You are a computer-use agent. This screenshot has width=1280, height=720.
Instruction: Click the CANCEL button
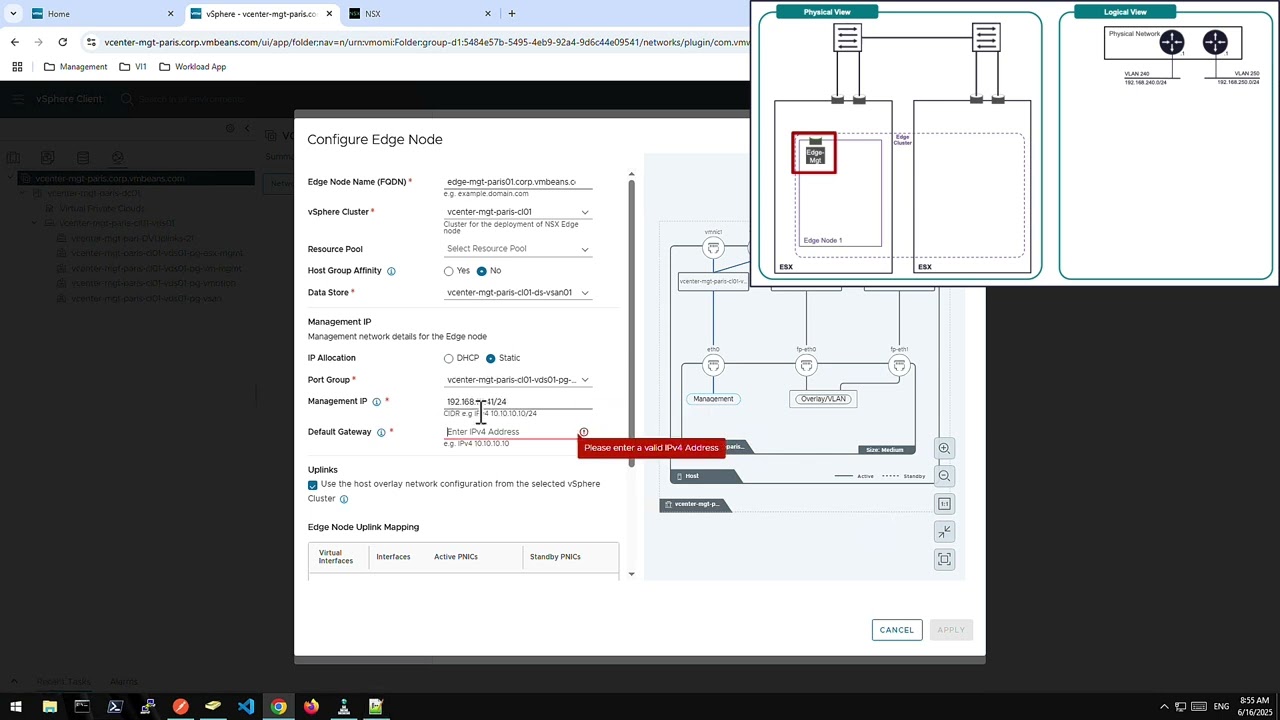click(x=896, y=630)
